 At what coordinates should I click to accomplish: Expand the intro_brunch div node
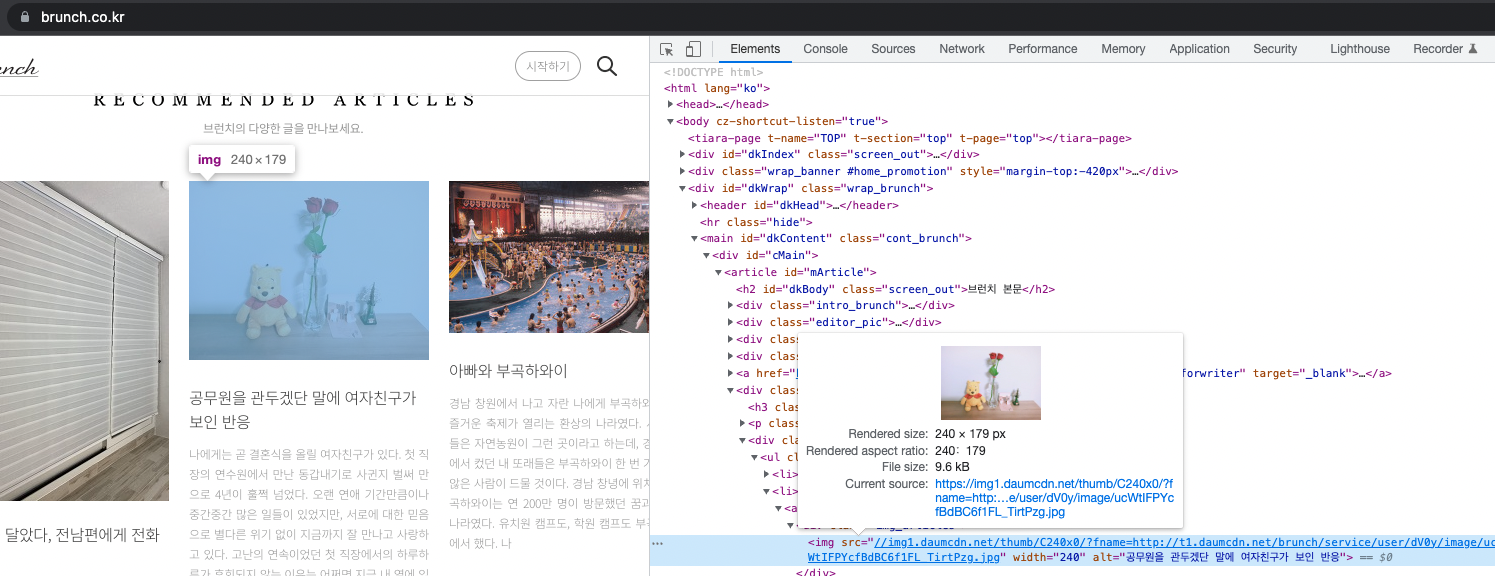pos(729,305)
